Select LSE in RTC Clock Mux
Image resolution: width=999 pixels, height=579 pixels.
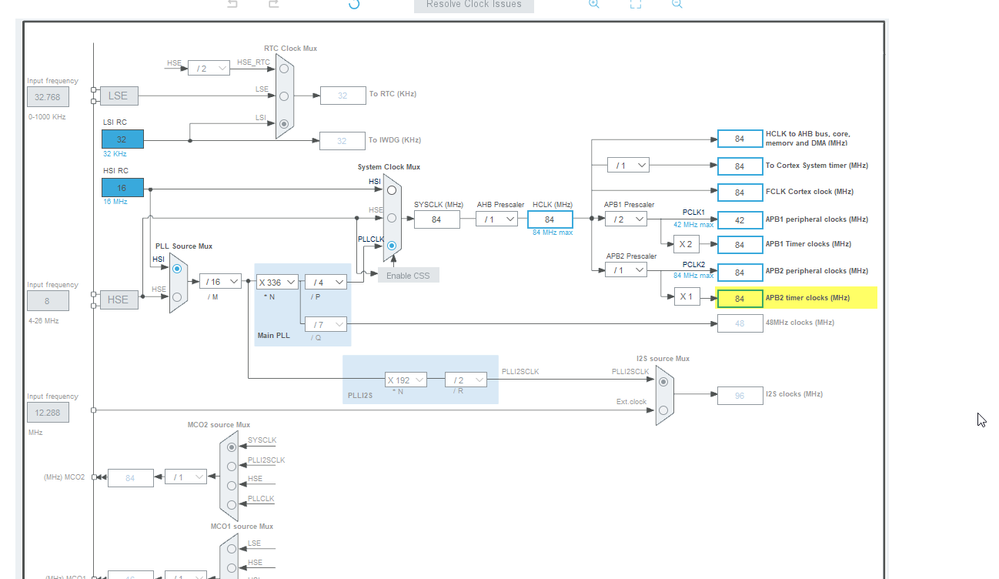click(x=284, y=96)
